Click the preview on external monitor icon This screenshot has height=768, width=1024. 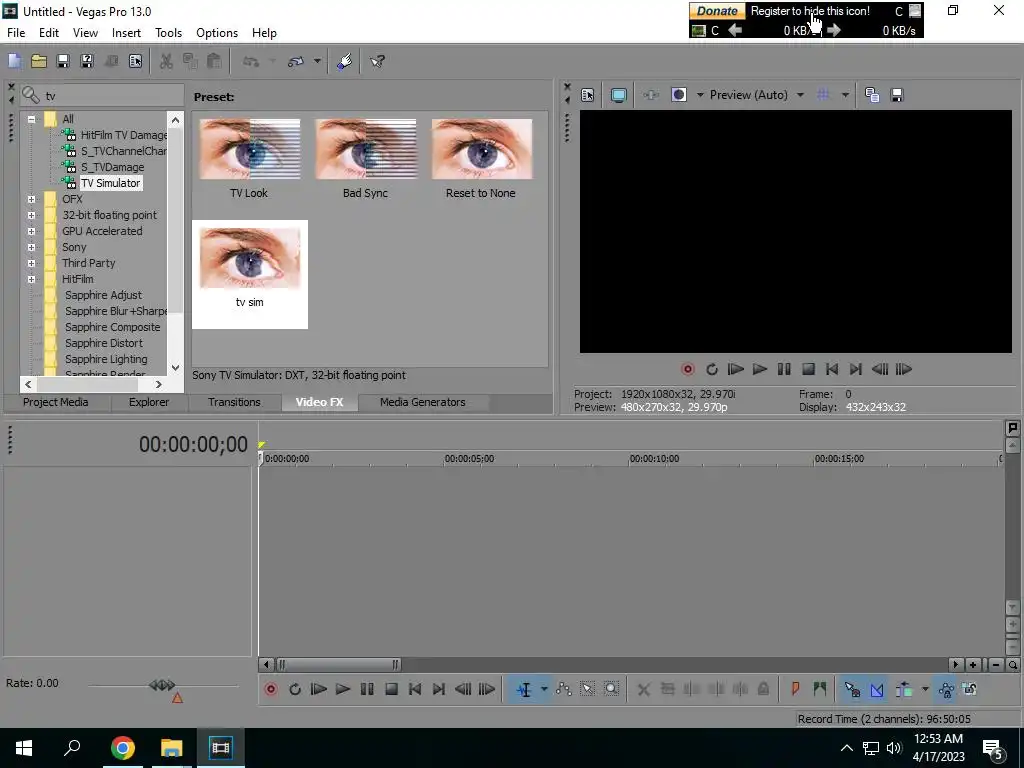tap(618, 95)
